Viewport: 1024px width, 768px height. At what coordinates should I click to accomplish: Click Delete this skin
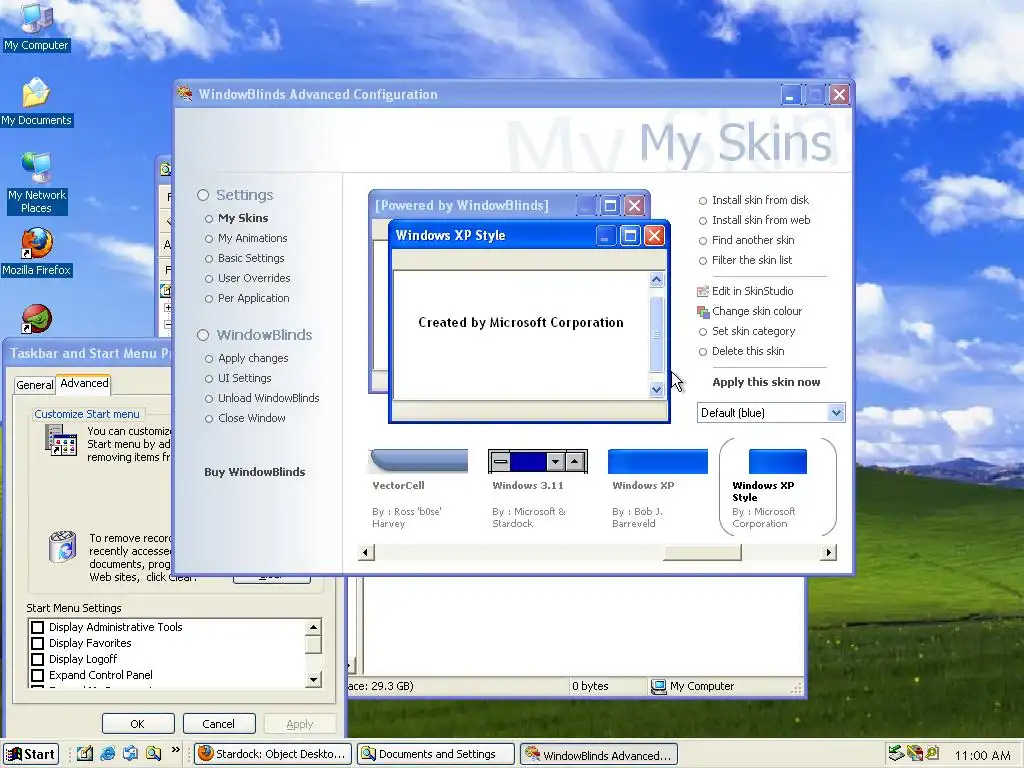click(x=741, y=351)
